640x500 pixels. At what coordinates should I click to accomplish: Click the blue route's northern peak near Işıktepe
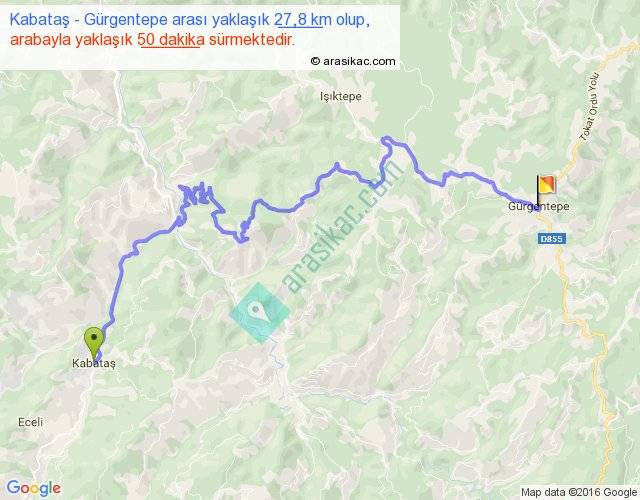[x=388, y=141]
